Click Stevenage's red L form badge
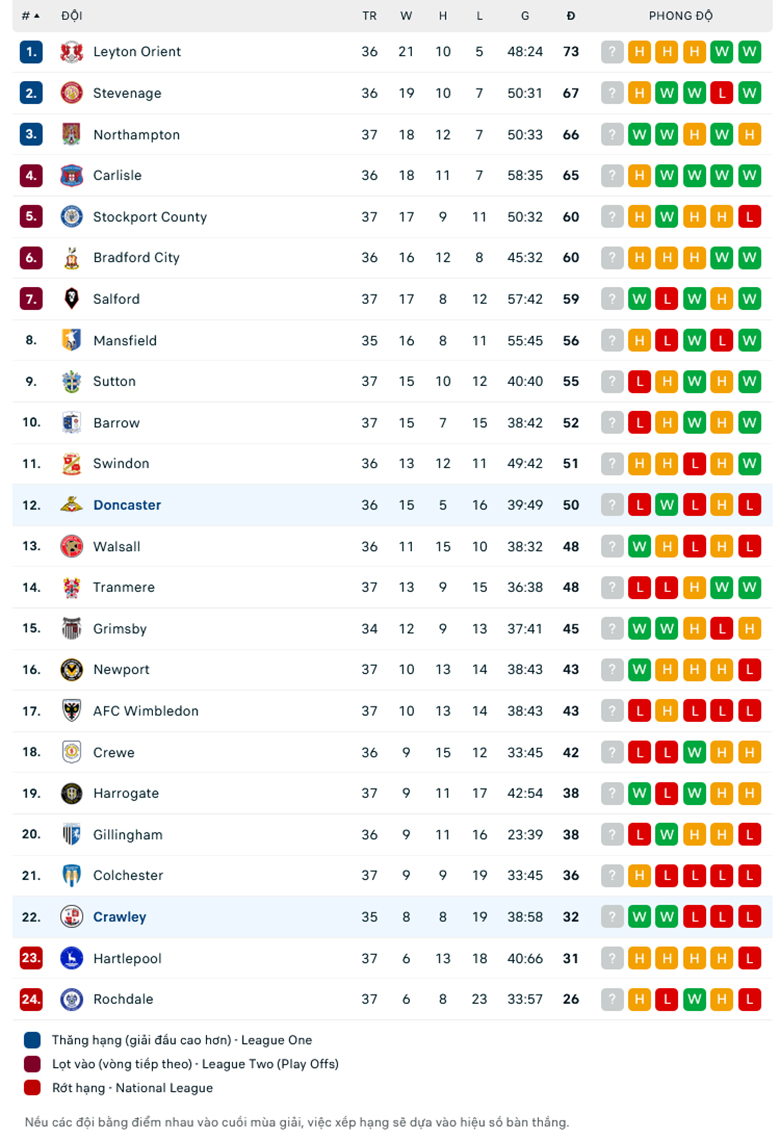The image size is (780, 1140). tap(721, 93)
